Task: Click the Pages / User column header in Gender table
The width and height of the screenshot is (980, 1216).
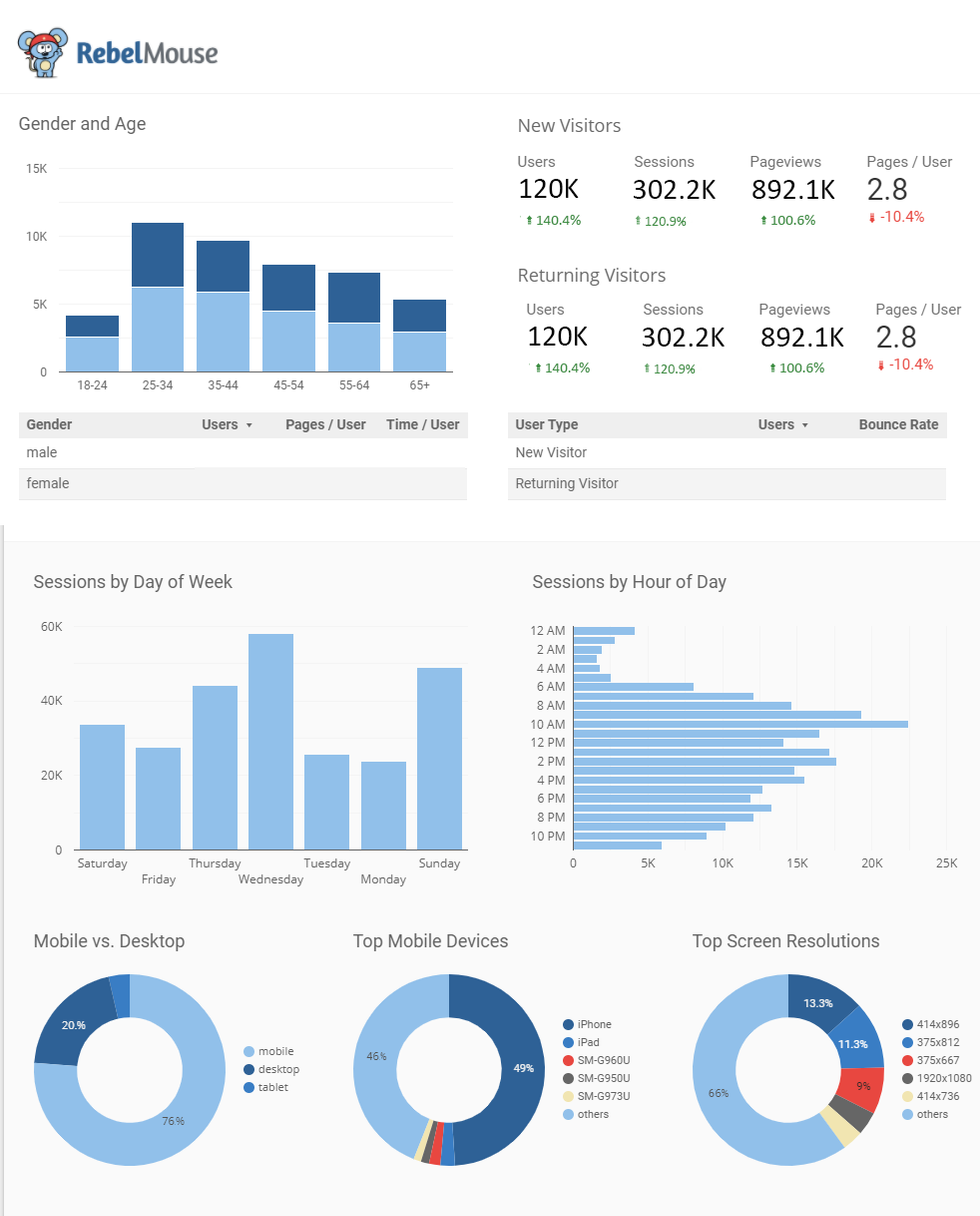Action: [325, 425]
